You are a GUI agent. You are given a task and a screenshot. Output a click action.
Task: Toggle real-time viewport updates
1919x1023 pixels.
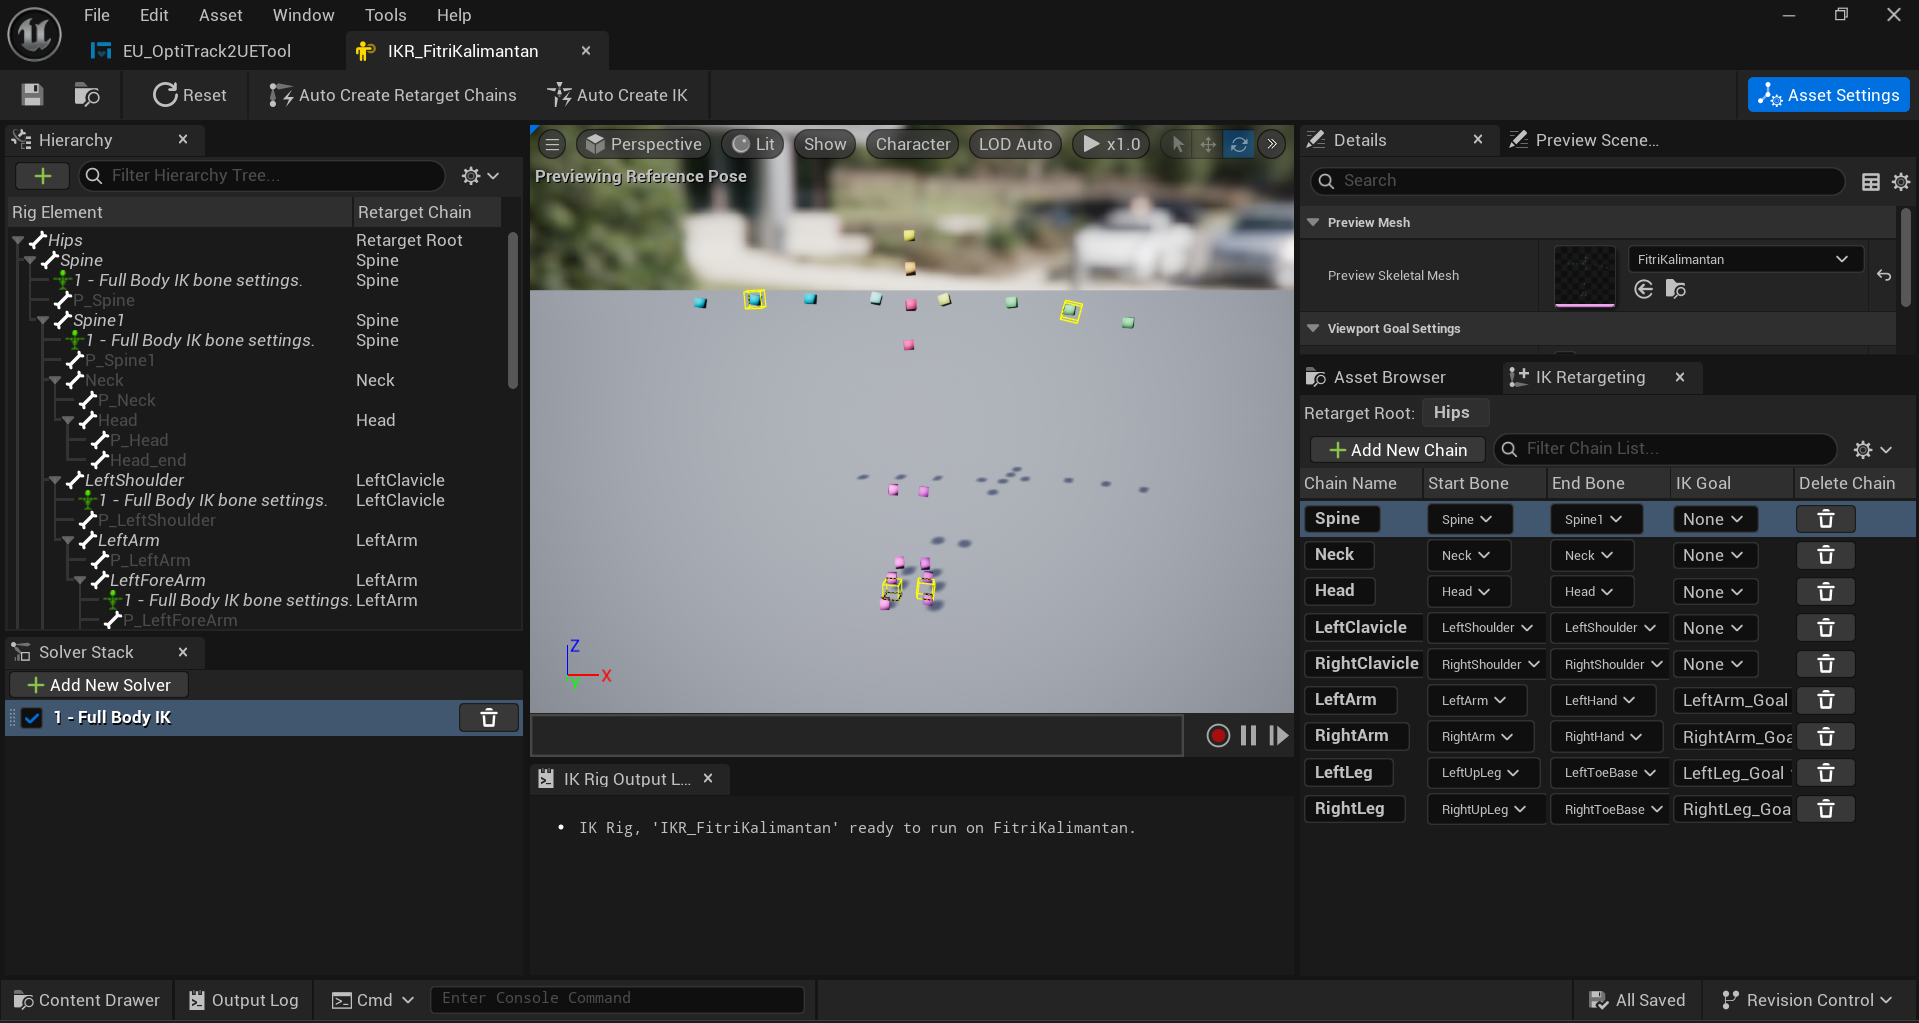[x=1239, y=144]
